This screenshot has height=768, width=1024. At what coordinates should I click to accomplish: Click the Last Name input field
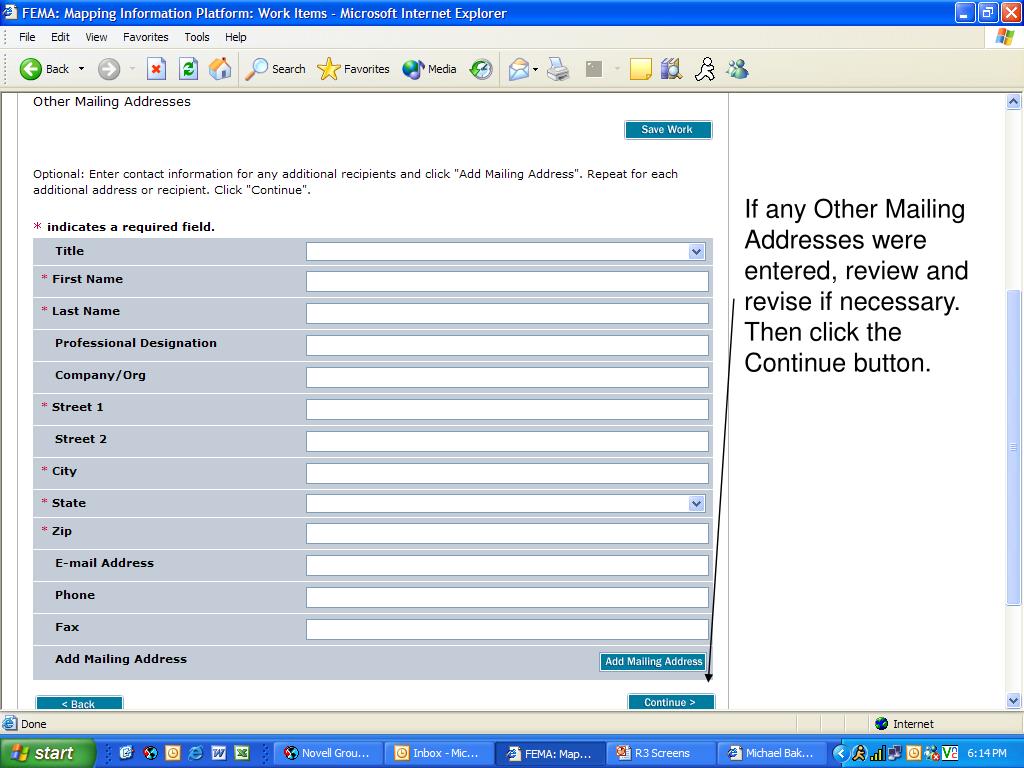click(x=507, y=313)
